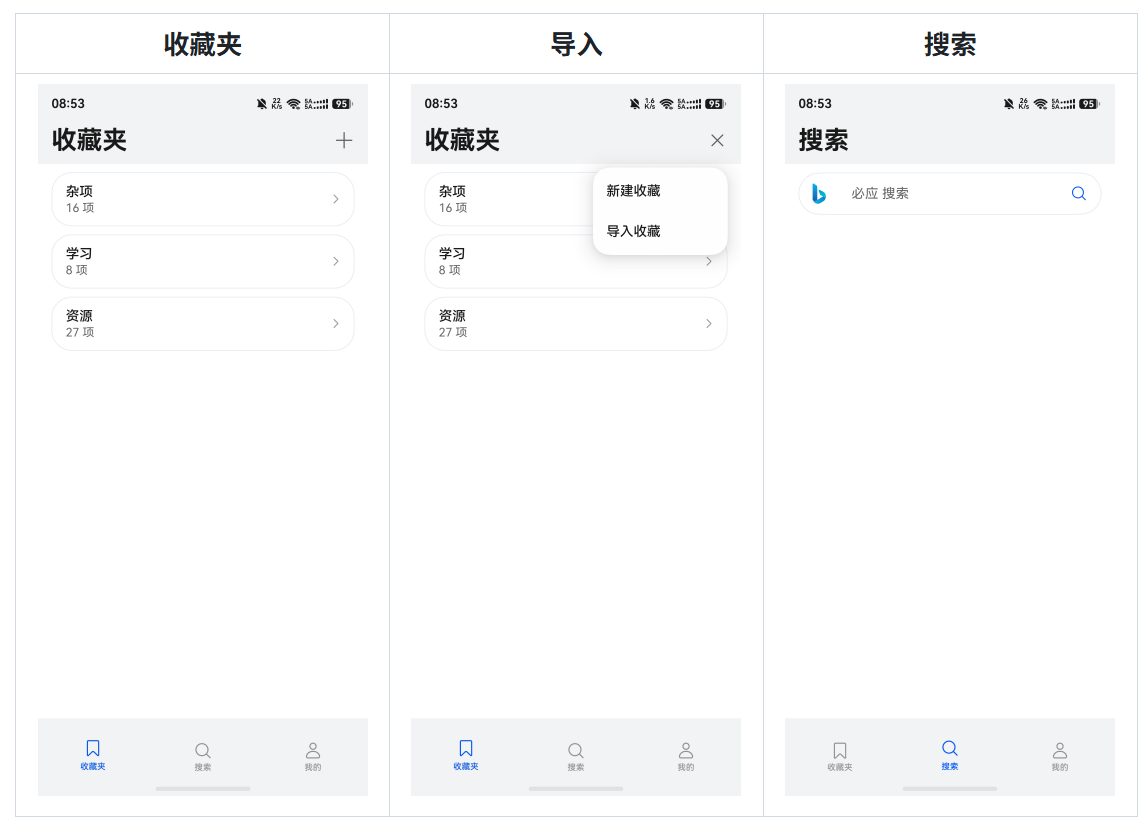Tap the plus icon in 收藏夹 panel header

[344, 140]
